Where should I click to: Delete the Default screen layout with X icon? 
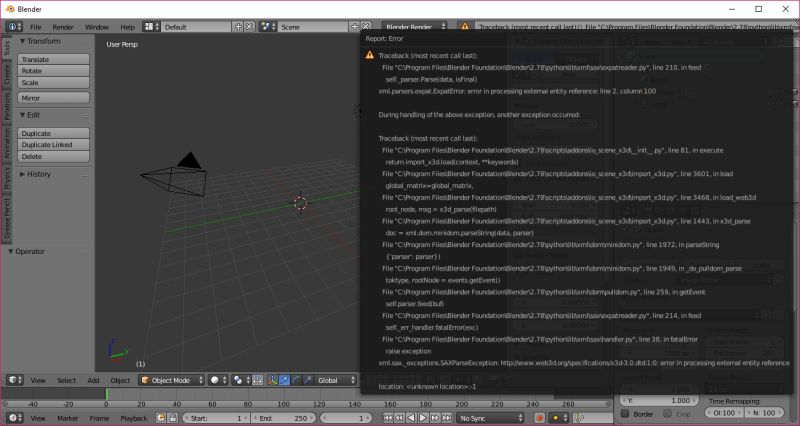tap(249, 27)
